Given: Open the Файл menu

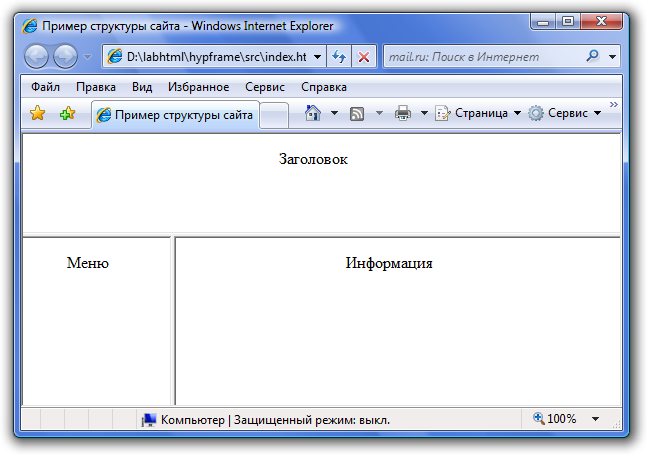Looking at the screenshot, I should (45, 87).
